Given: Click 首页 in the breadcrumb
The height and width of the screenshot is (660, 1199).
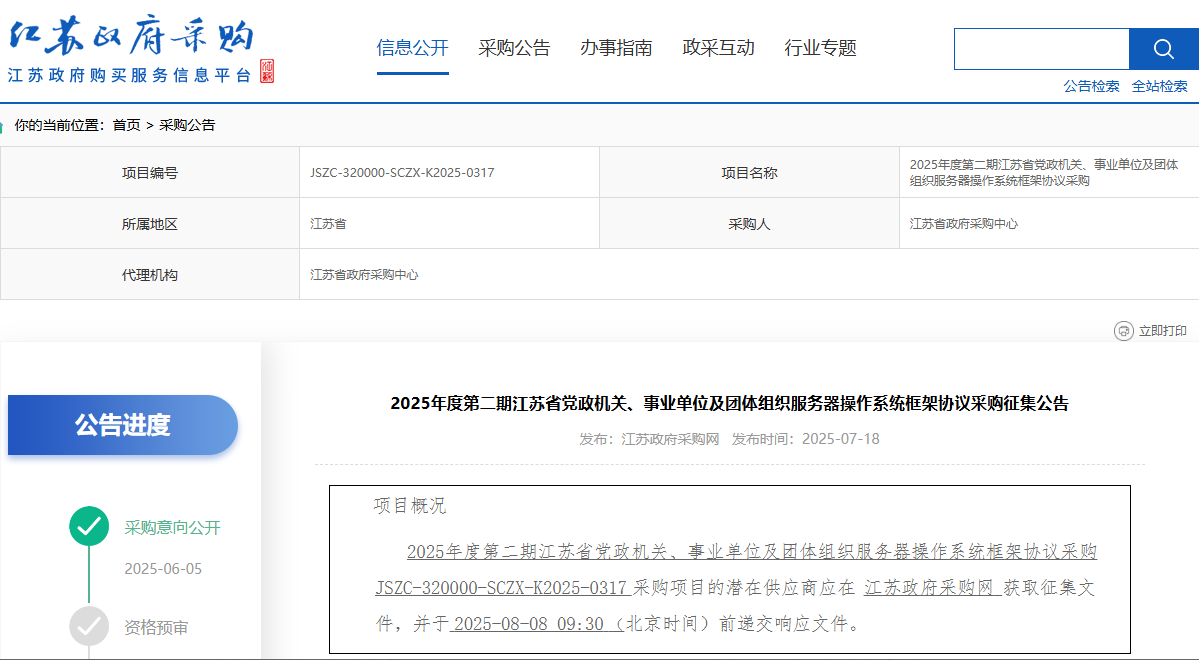Looking at the screenshot, I should point(126,125).
